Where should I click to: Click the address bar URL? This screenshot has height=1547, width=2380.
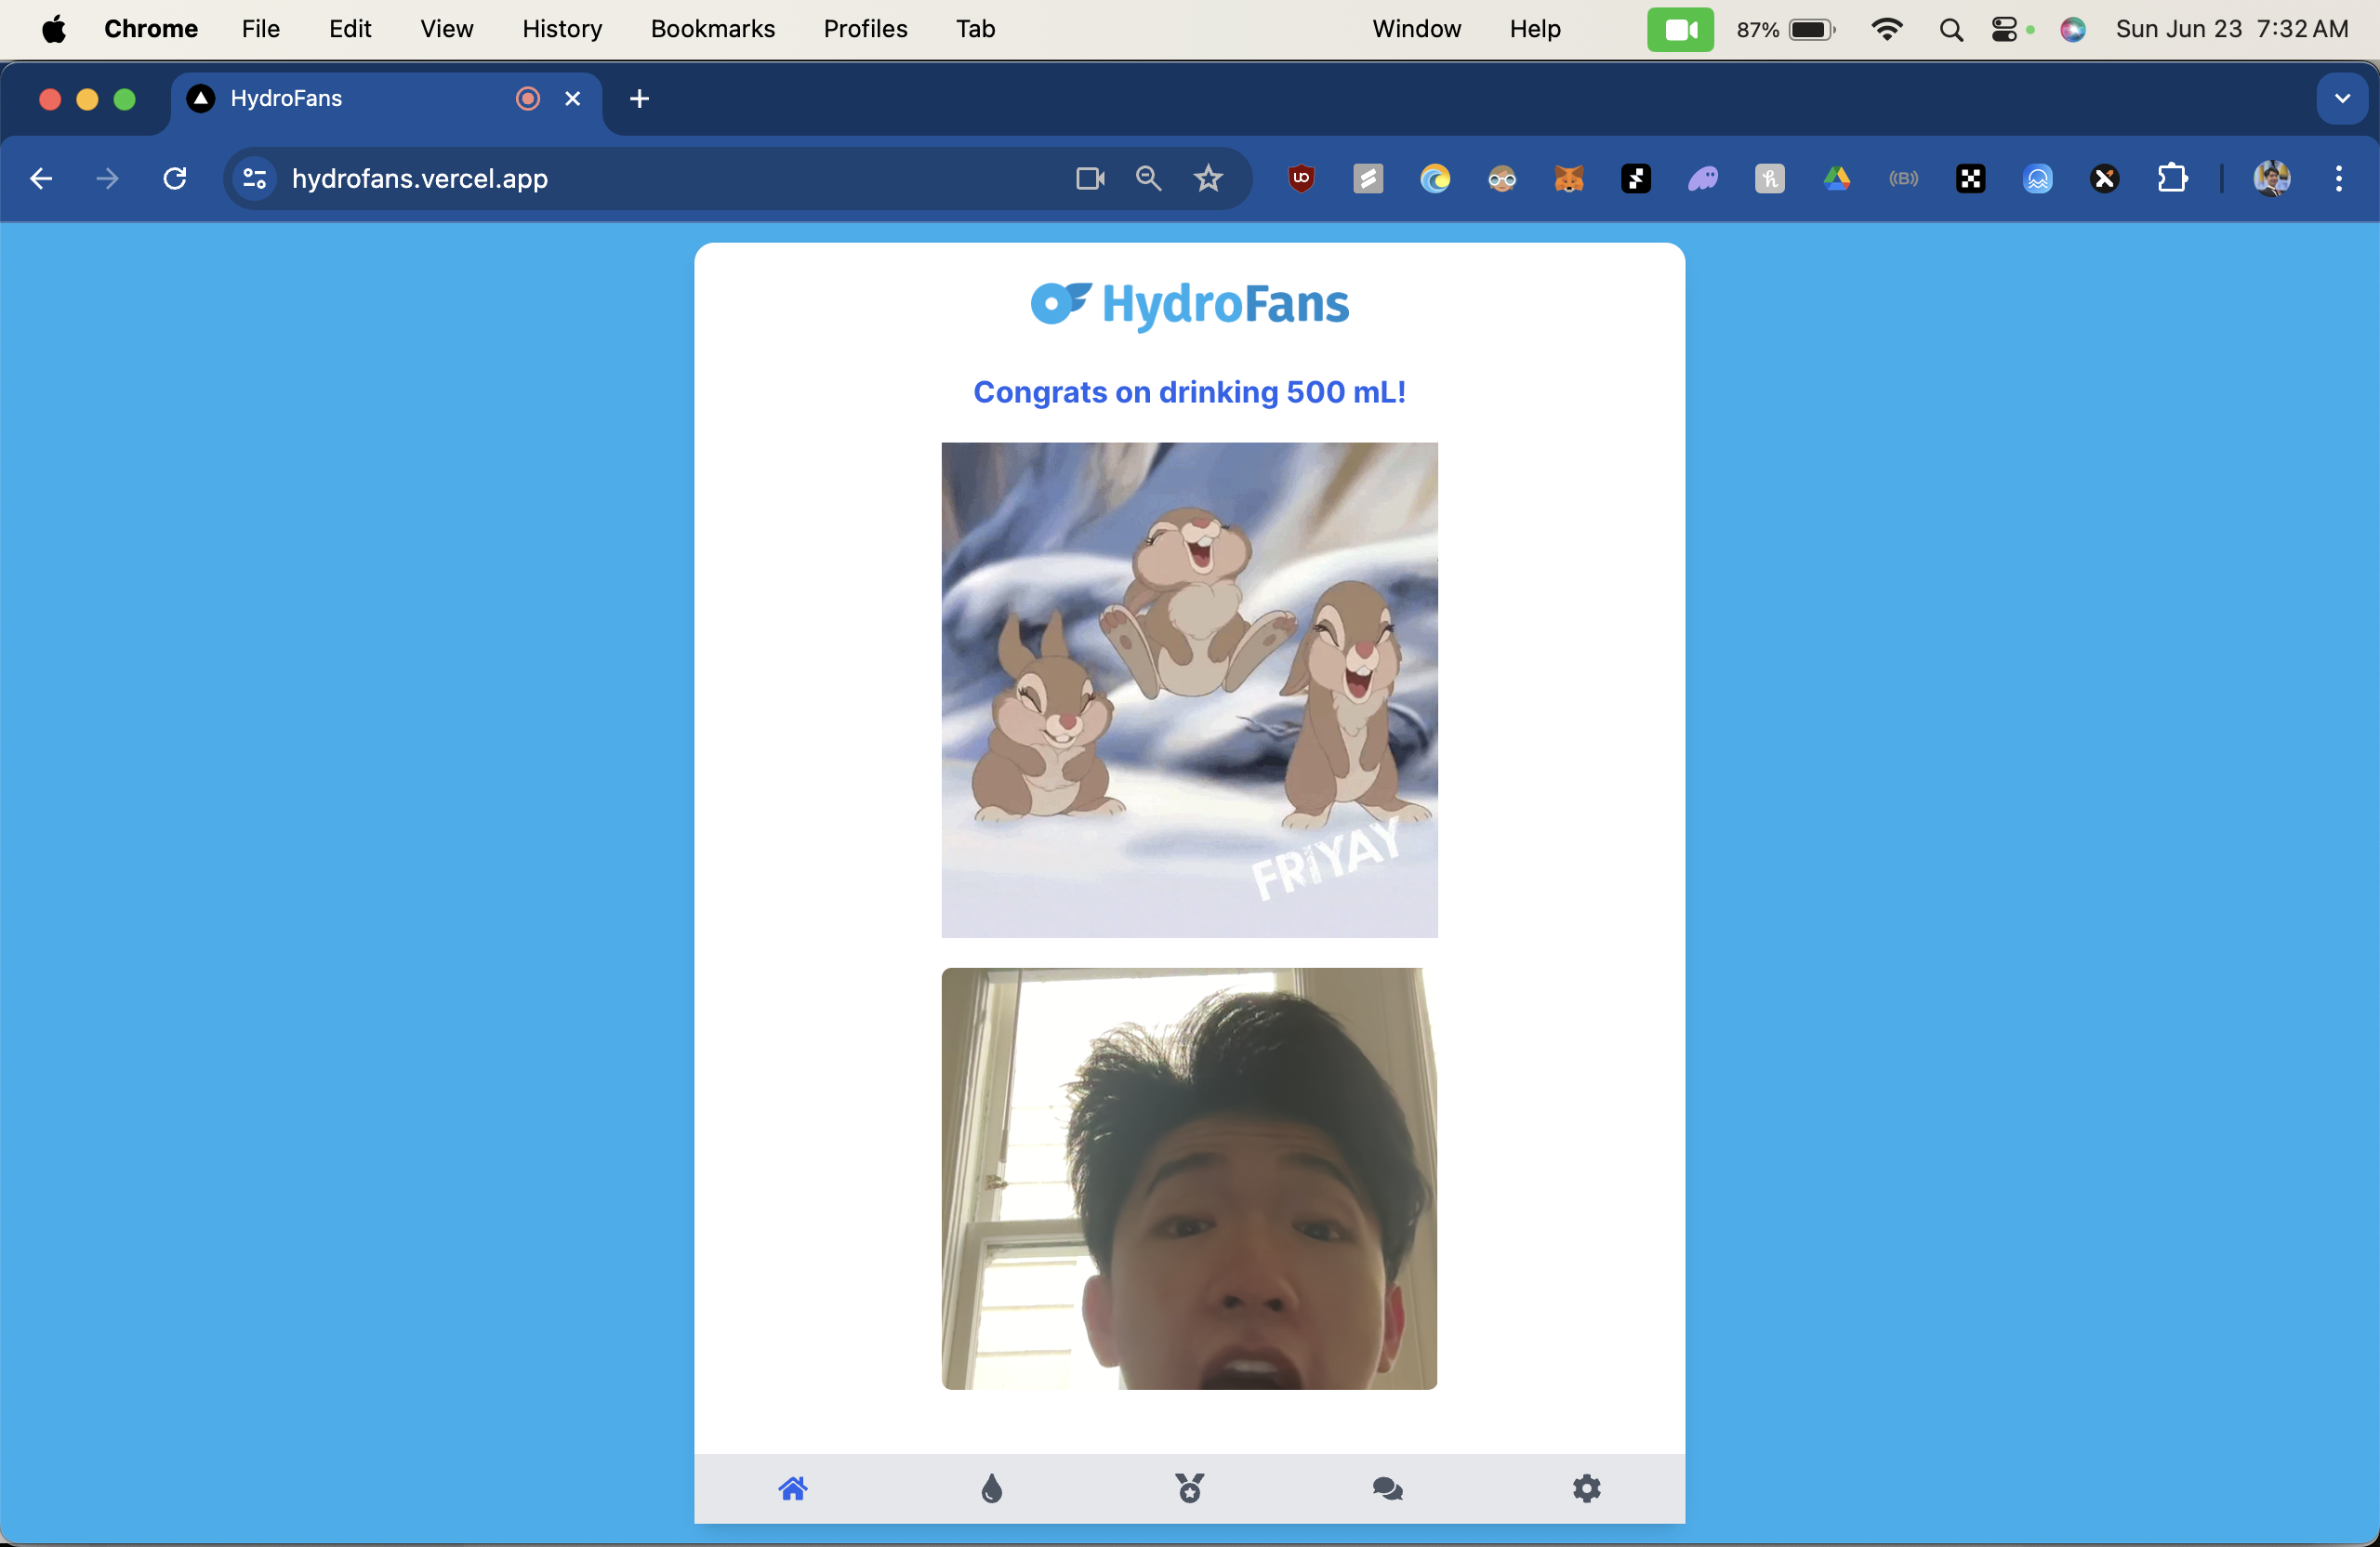click(420, 179)
